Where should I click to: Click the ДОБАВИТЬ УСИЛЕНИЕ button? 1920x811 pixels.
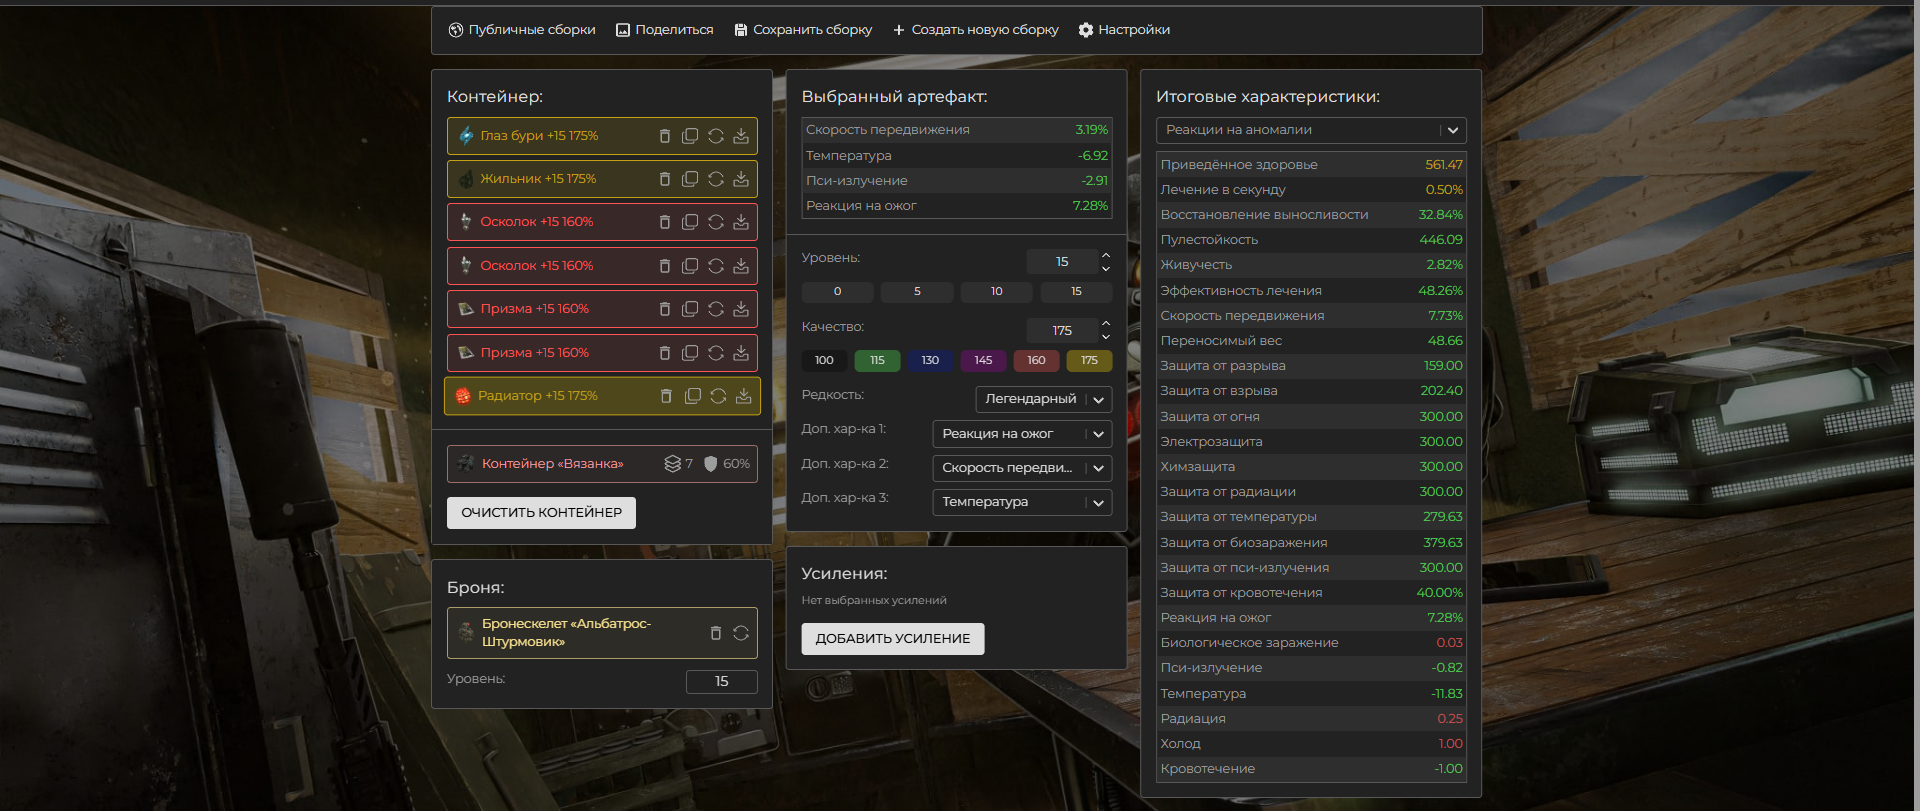(x=892, y=639)
